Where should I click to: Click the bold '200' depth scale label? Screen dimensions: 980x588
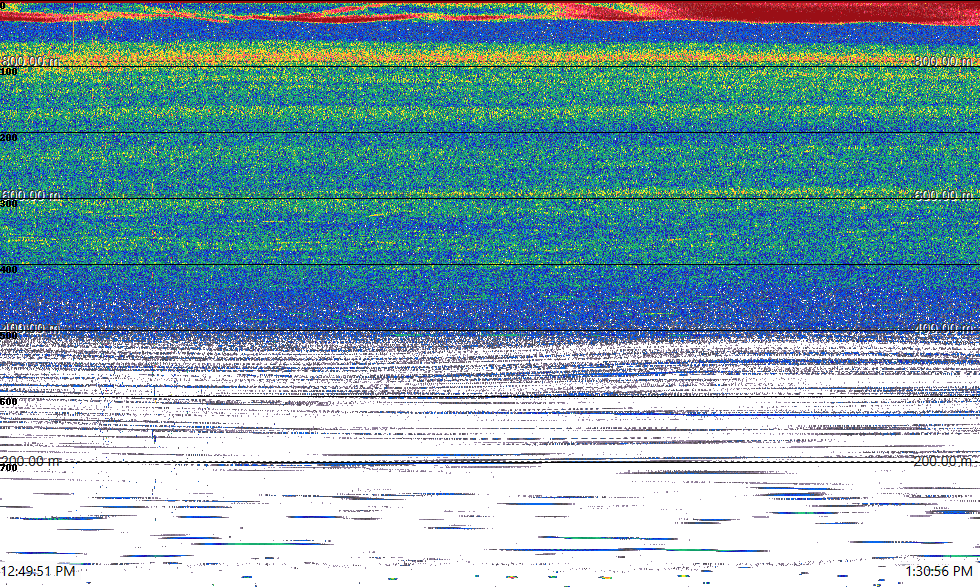click(x=9, y=137)
